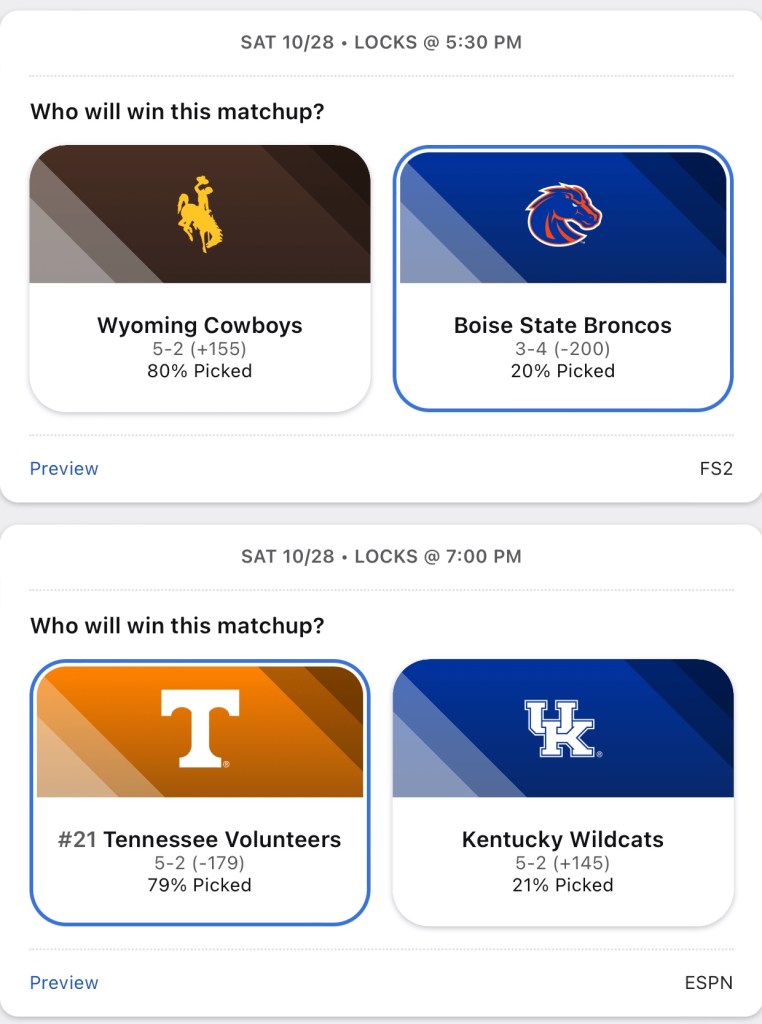Click the 7:00 PM lock time header
762x1024 pixels.
pyautogui.click(x=381, y=556)
